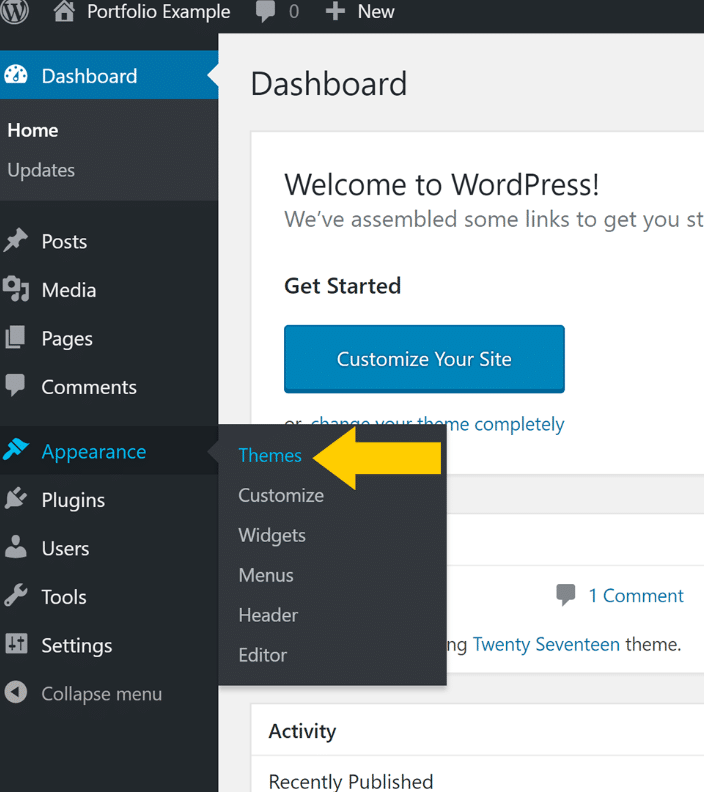Image resolution: width=704 pixels, height=792 pixels.
Task: Open the Pages menu
Action: click(67, 339)
